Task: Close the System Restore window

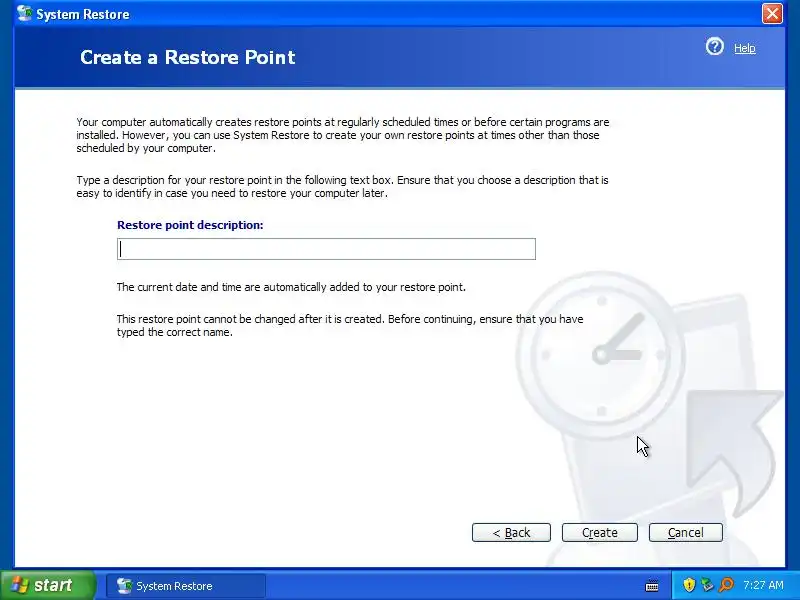Action: [x=772, y=13]
